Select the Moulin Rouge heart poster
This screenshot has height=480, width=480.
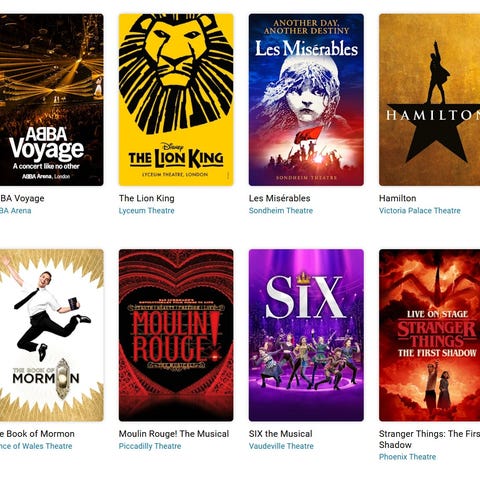(x=176, y=335)
